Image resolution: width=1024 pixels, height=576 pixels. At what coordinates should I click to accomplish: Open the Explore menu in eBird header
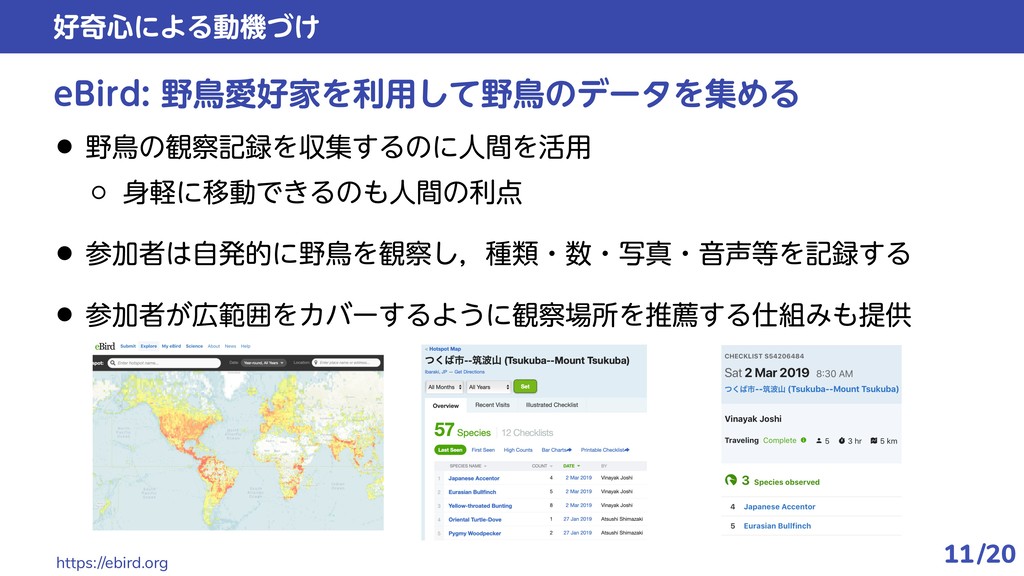coord(149,346)
